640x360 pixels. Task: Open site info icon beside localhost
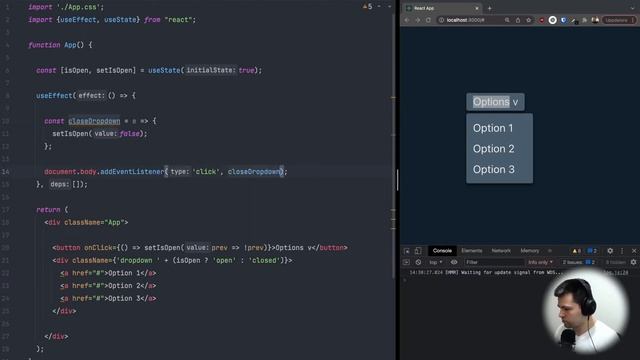pyautogui.click(x=441, y=20)
